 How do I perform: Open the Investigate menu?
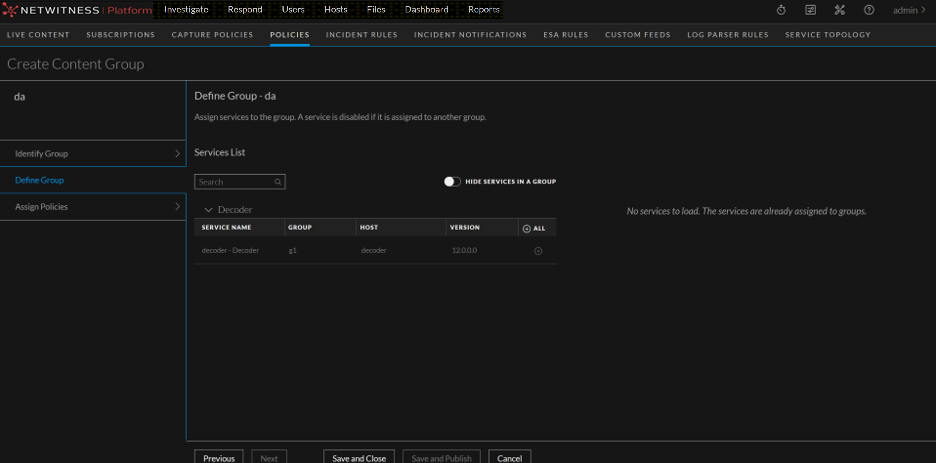(185, 10)
